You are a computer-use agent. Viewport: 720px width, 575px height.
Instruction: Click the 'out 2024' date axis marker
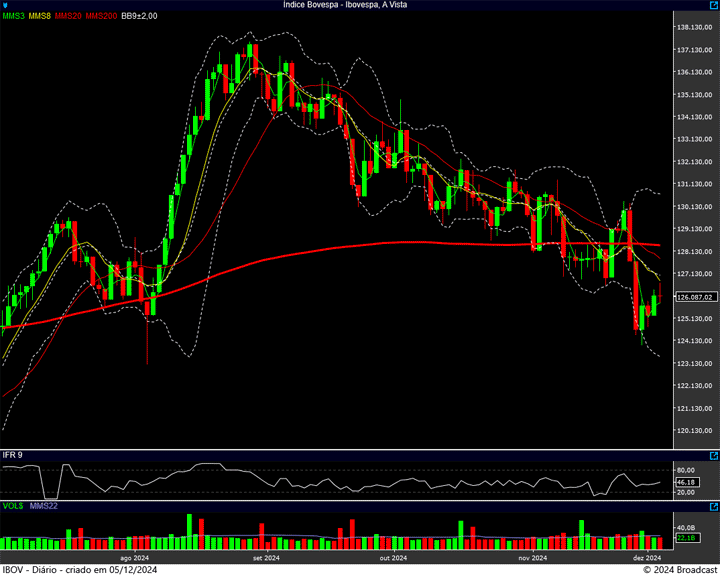(x=393, y=558)
